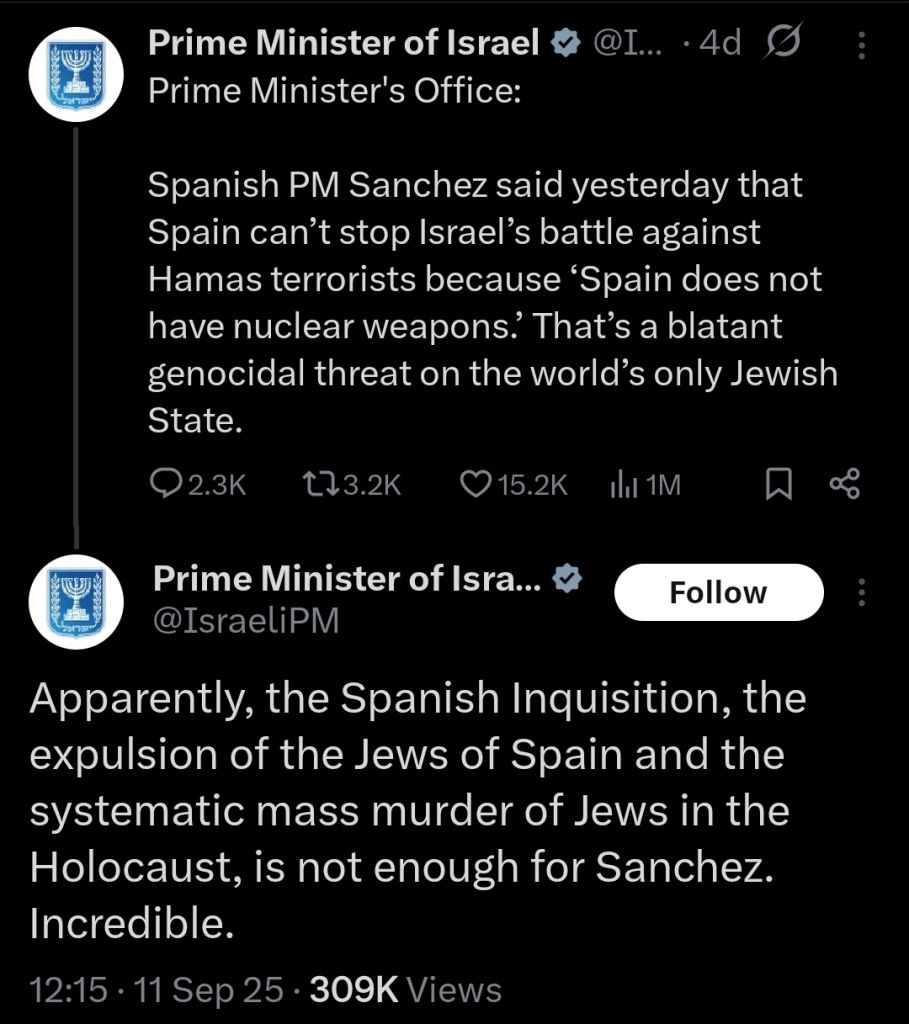
Task: Tap the share icon on first tweet
Action: (x=844, y=485)
